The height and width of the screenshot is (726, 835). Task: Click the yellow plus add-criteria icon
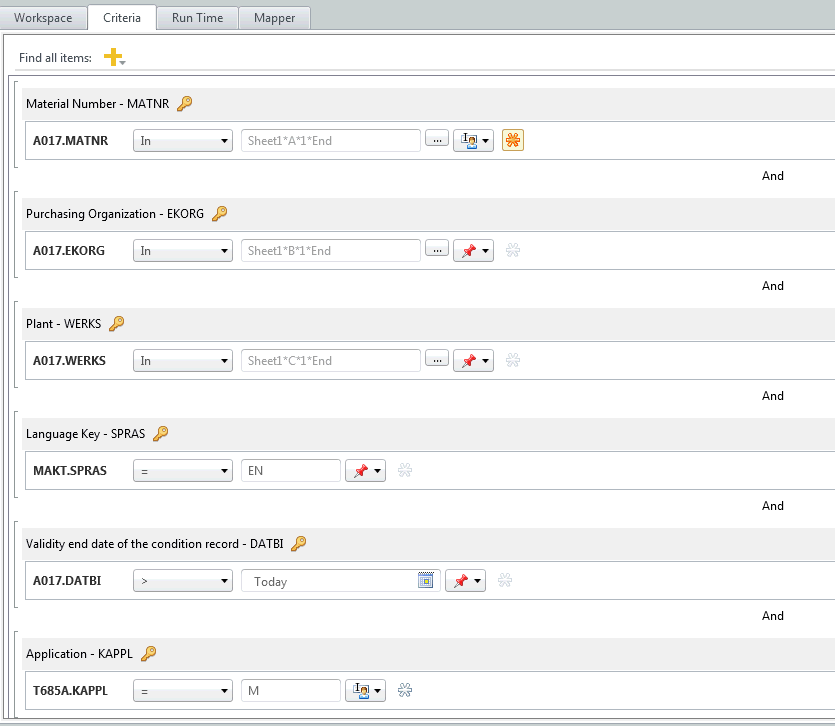pos(113,57)
